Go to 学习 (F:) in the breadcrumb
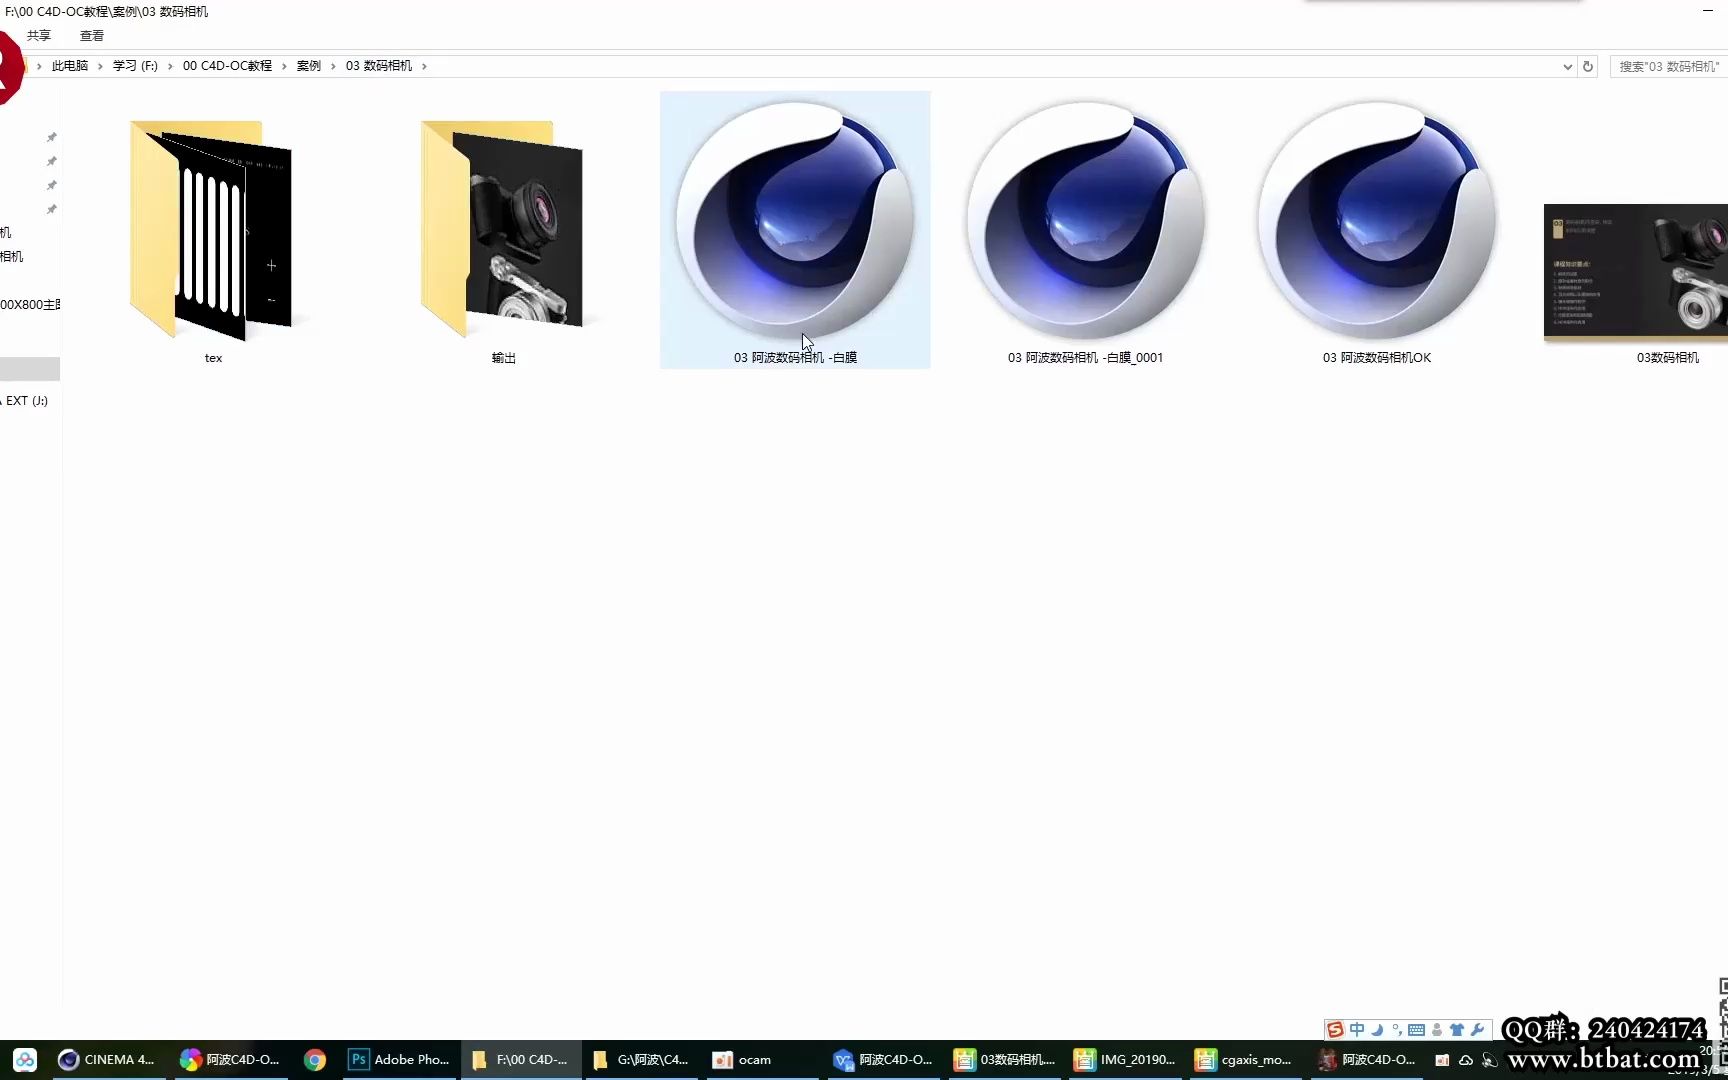The width and height of the screenshot is (1728, 1080). [x=135, y=66]
